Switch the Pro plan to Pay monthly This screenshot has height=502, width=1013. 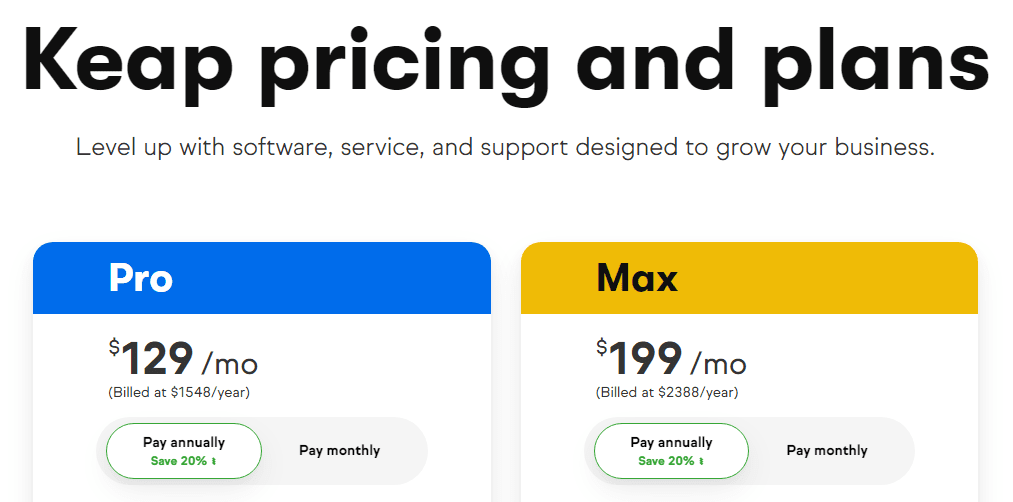[339, 451]
